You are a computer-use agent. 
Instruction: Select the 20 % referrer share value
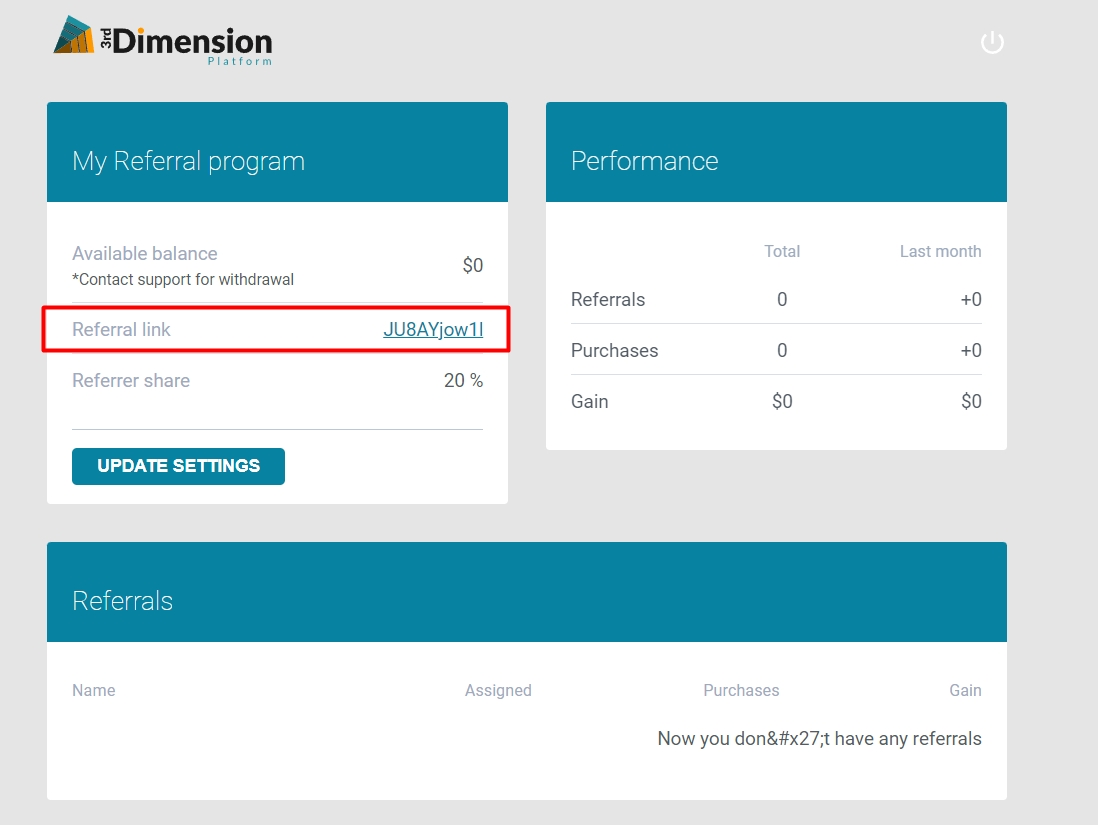click(x=463, y=381)
